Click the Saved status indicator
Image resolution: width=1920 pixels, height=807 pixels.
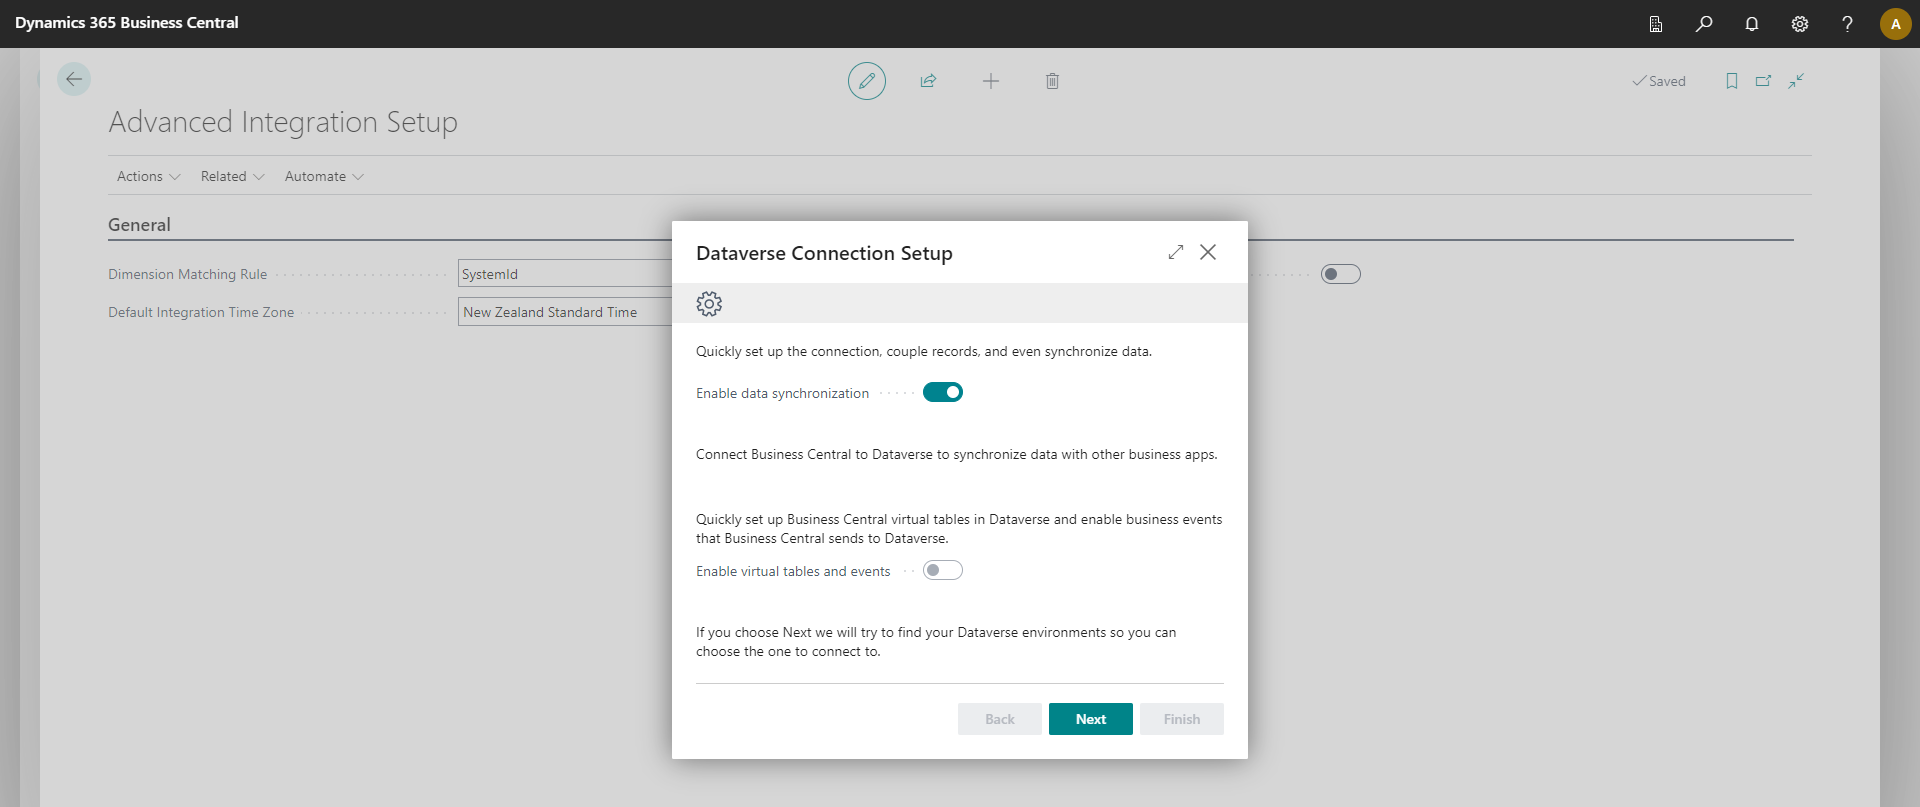click(1659, 81)
